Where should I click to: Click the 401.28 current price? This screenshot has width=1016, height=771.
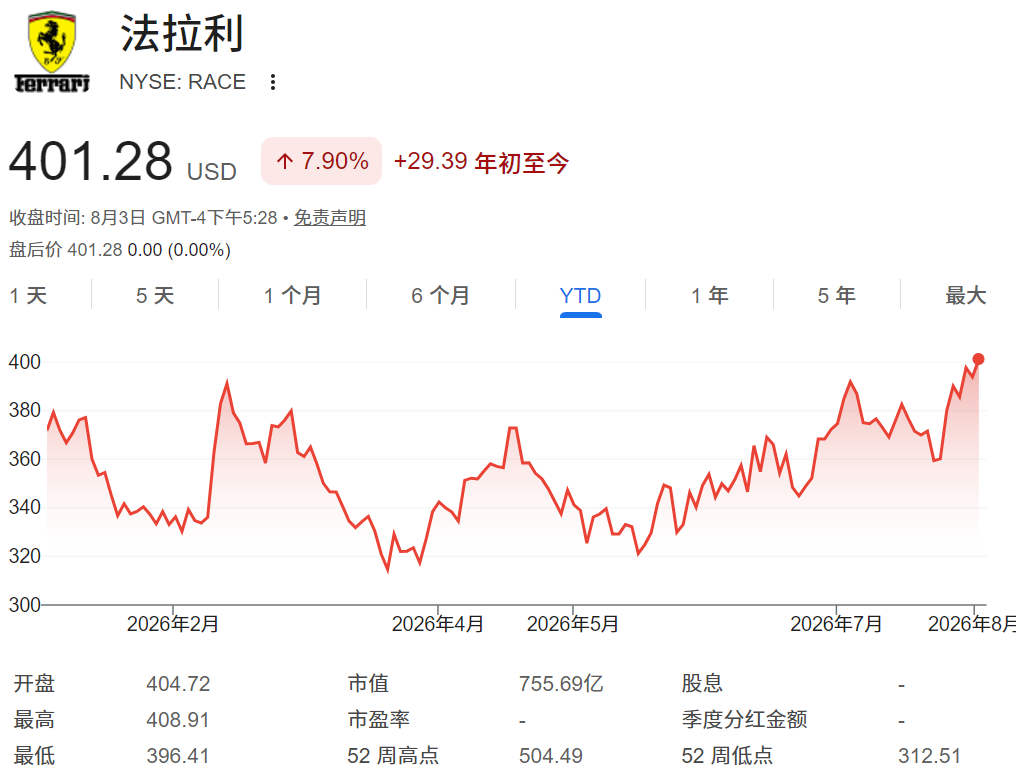click(91, 161)
